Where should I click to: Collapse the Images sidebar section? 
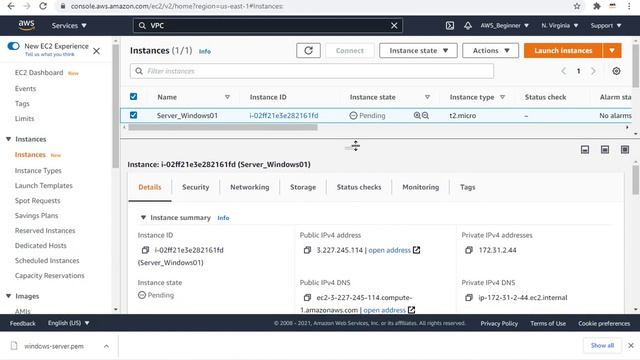click(8, 296)
